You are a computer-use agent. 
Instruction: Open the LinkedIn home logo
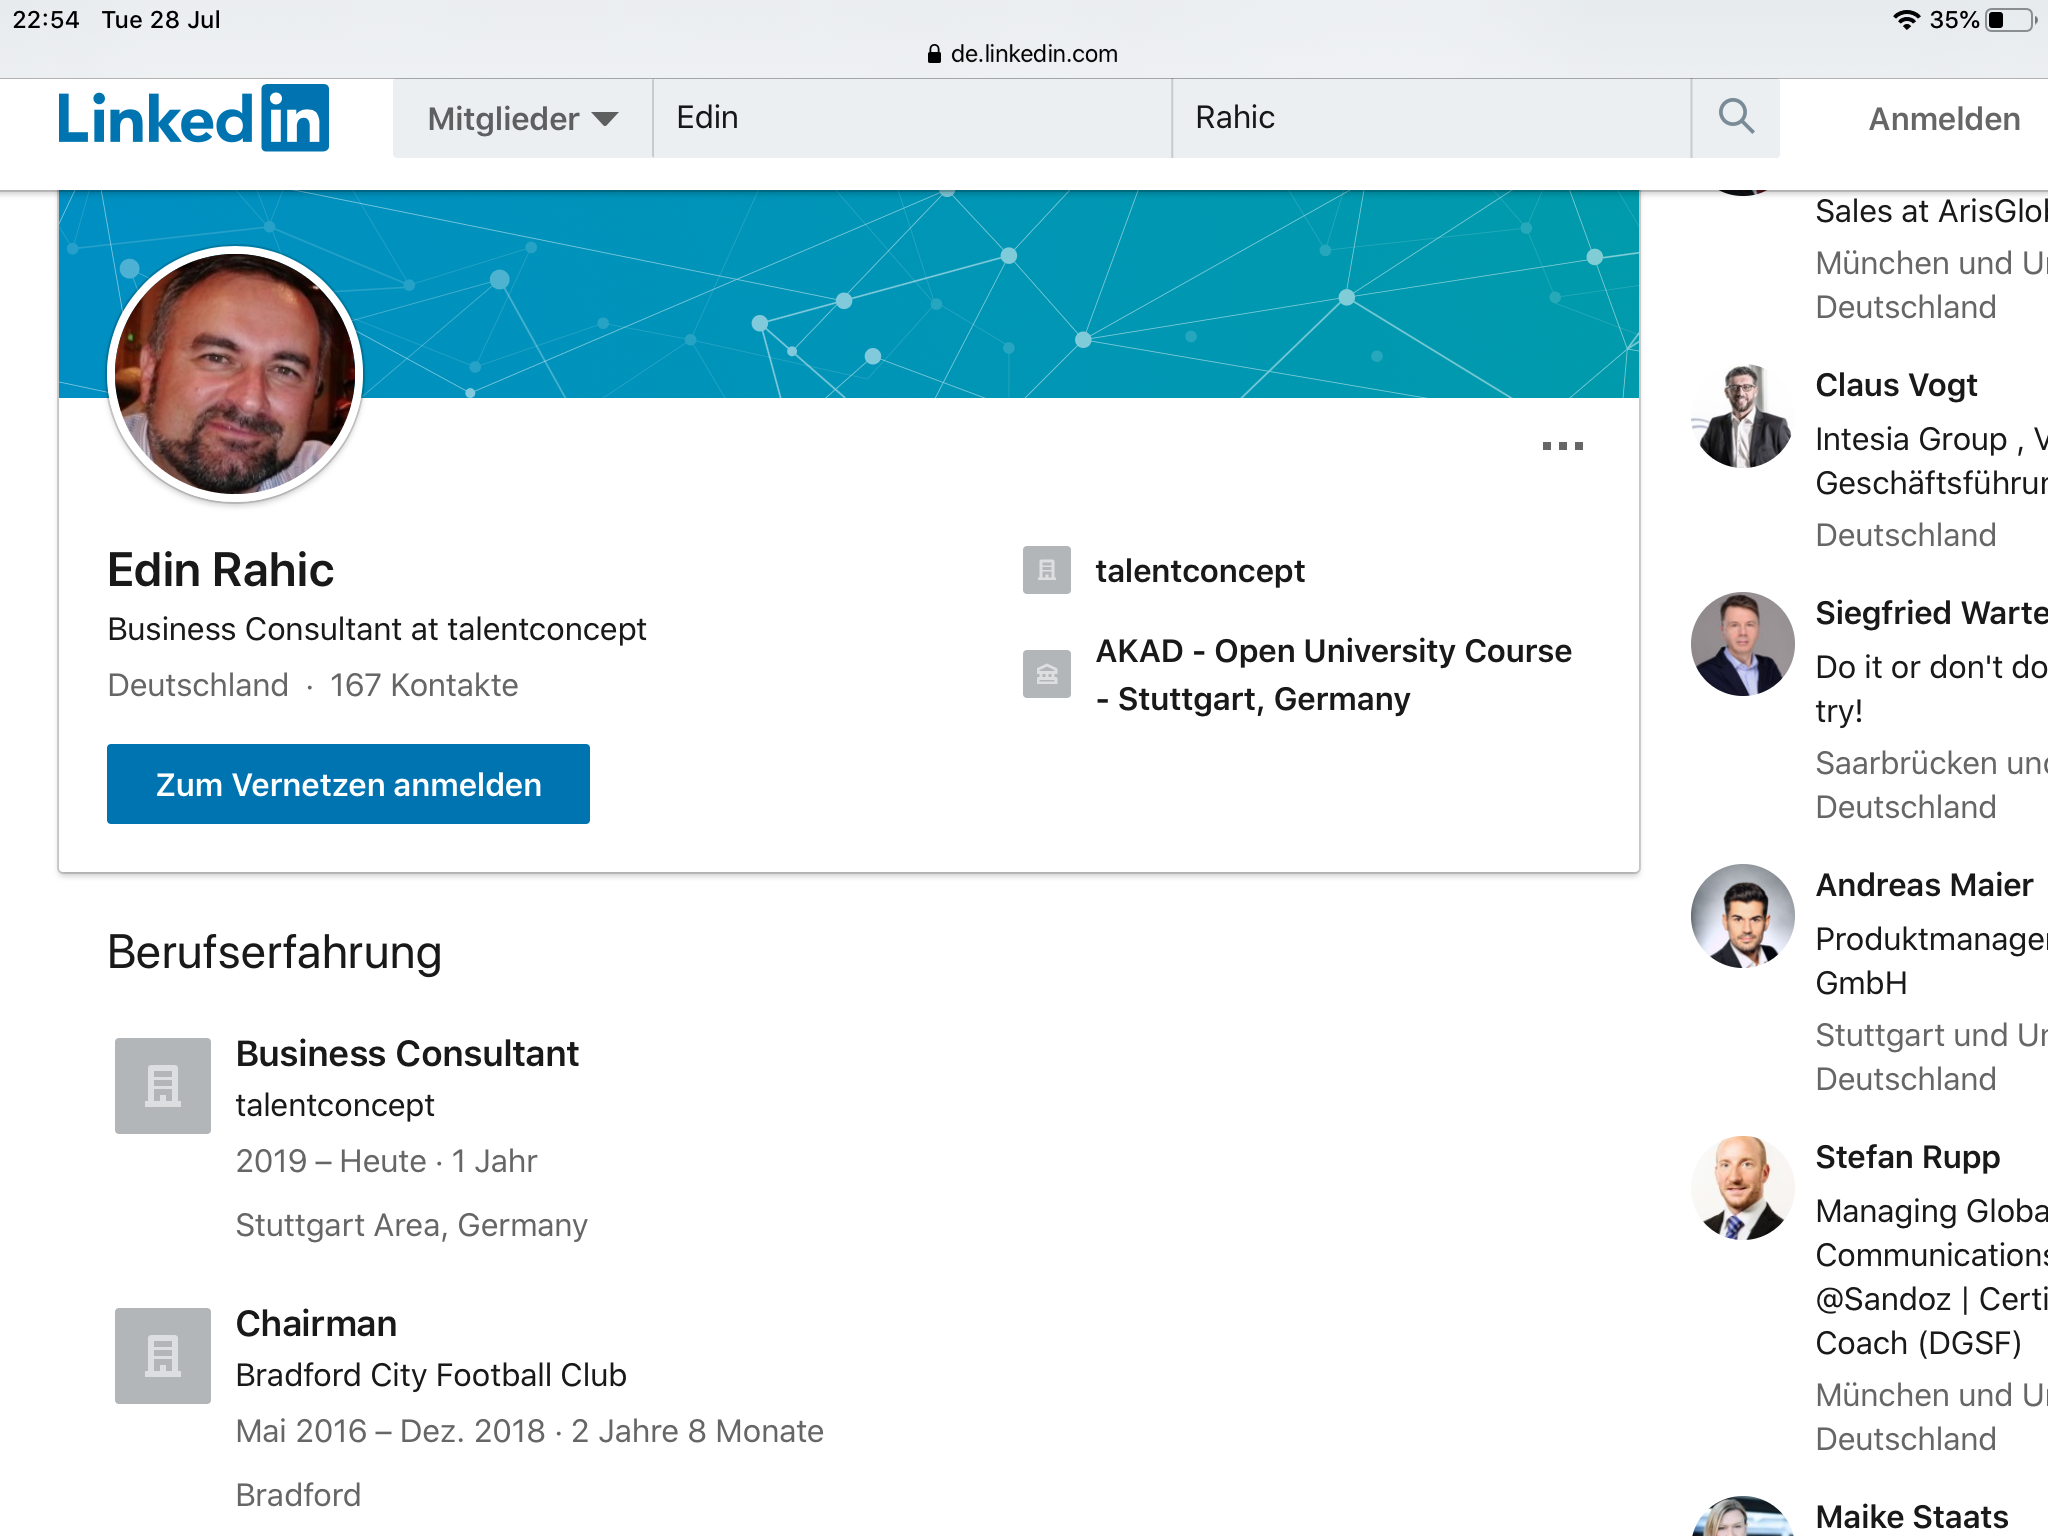[x=193, y=118]
